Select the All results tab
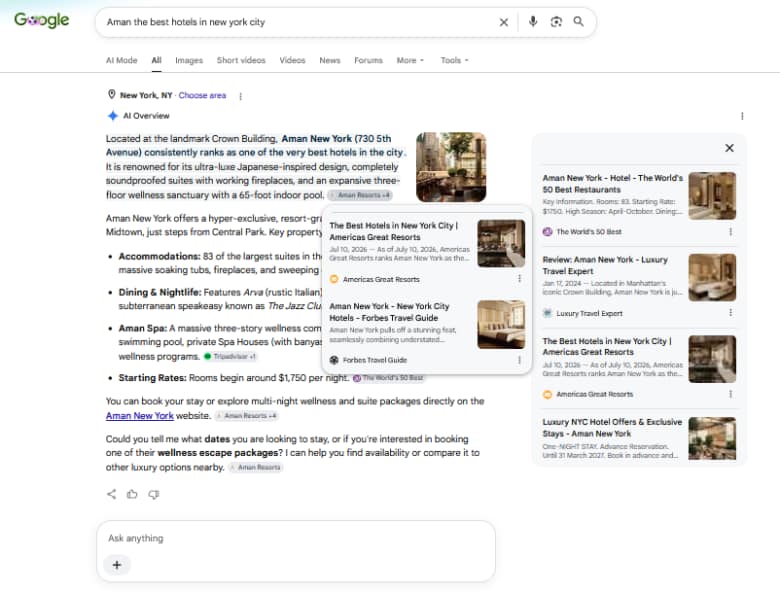The height and width of the screenshot is (592, 780). pos(156,60)
